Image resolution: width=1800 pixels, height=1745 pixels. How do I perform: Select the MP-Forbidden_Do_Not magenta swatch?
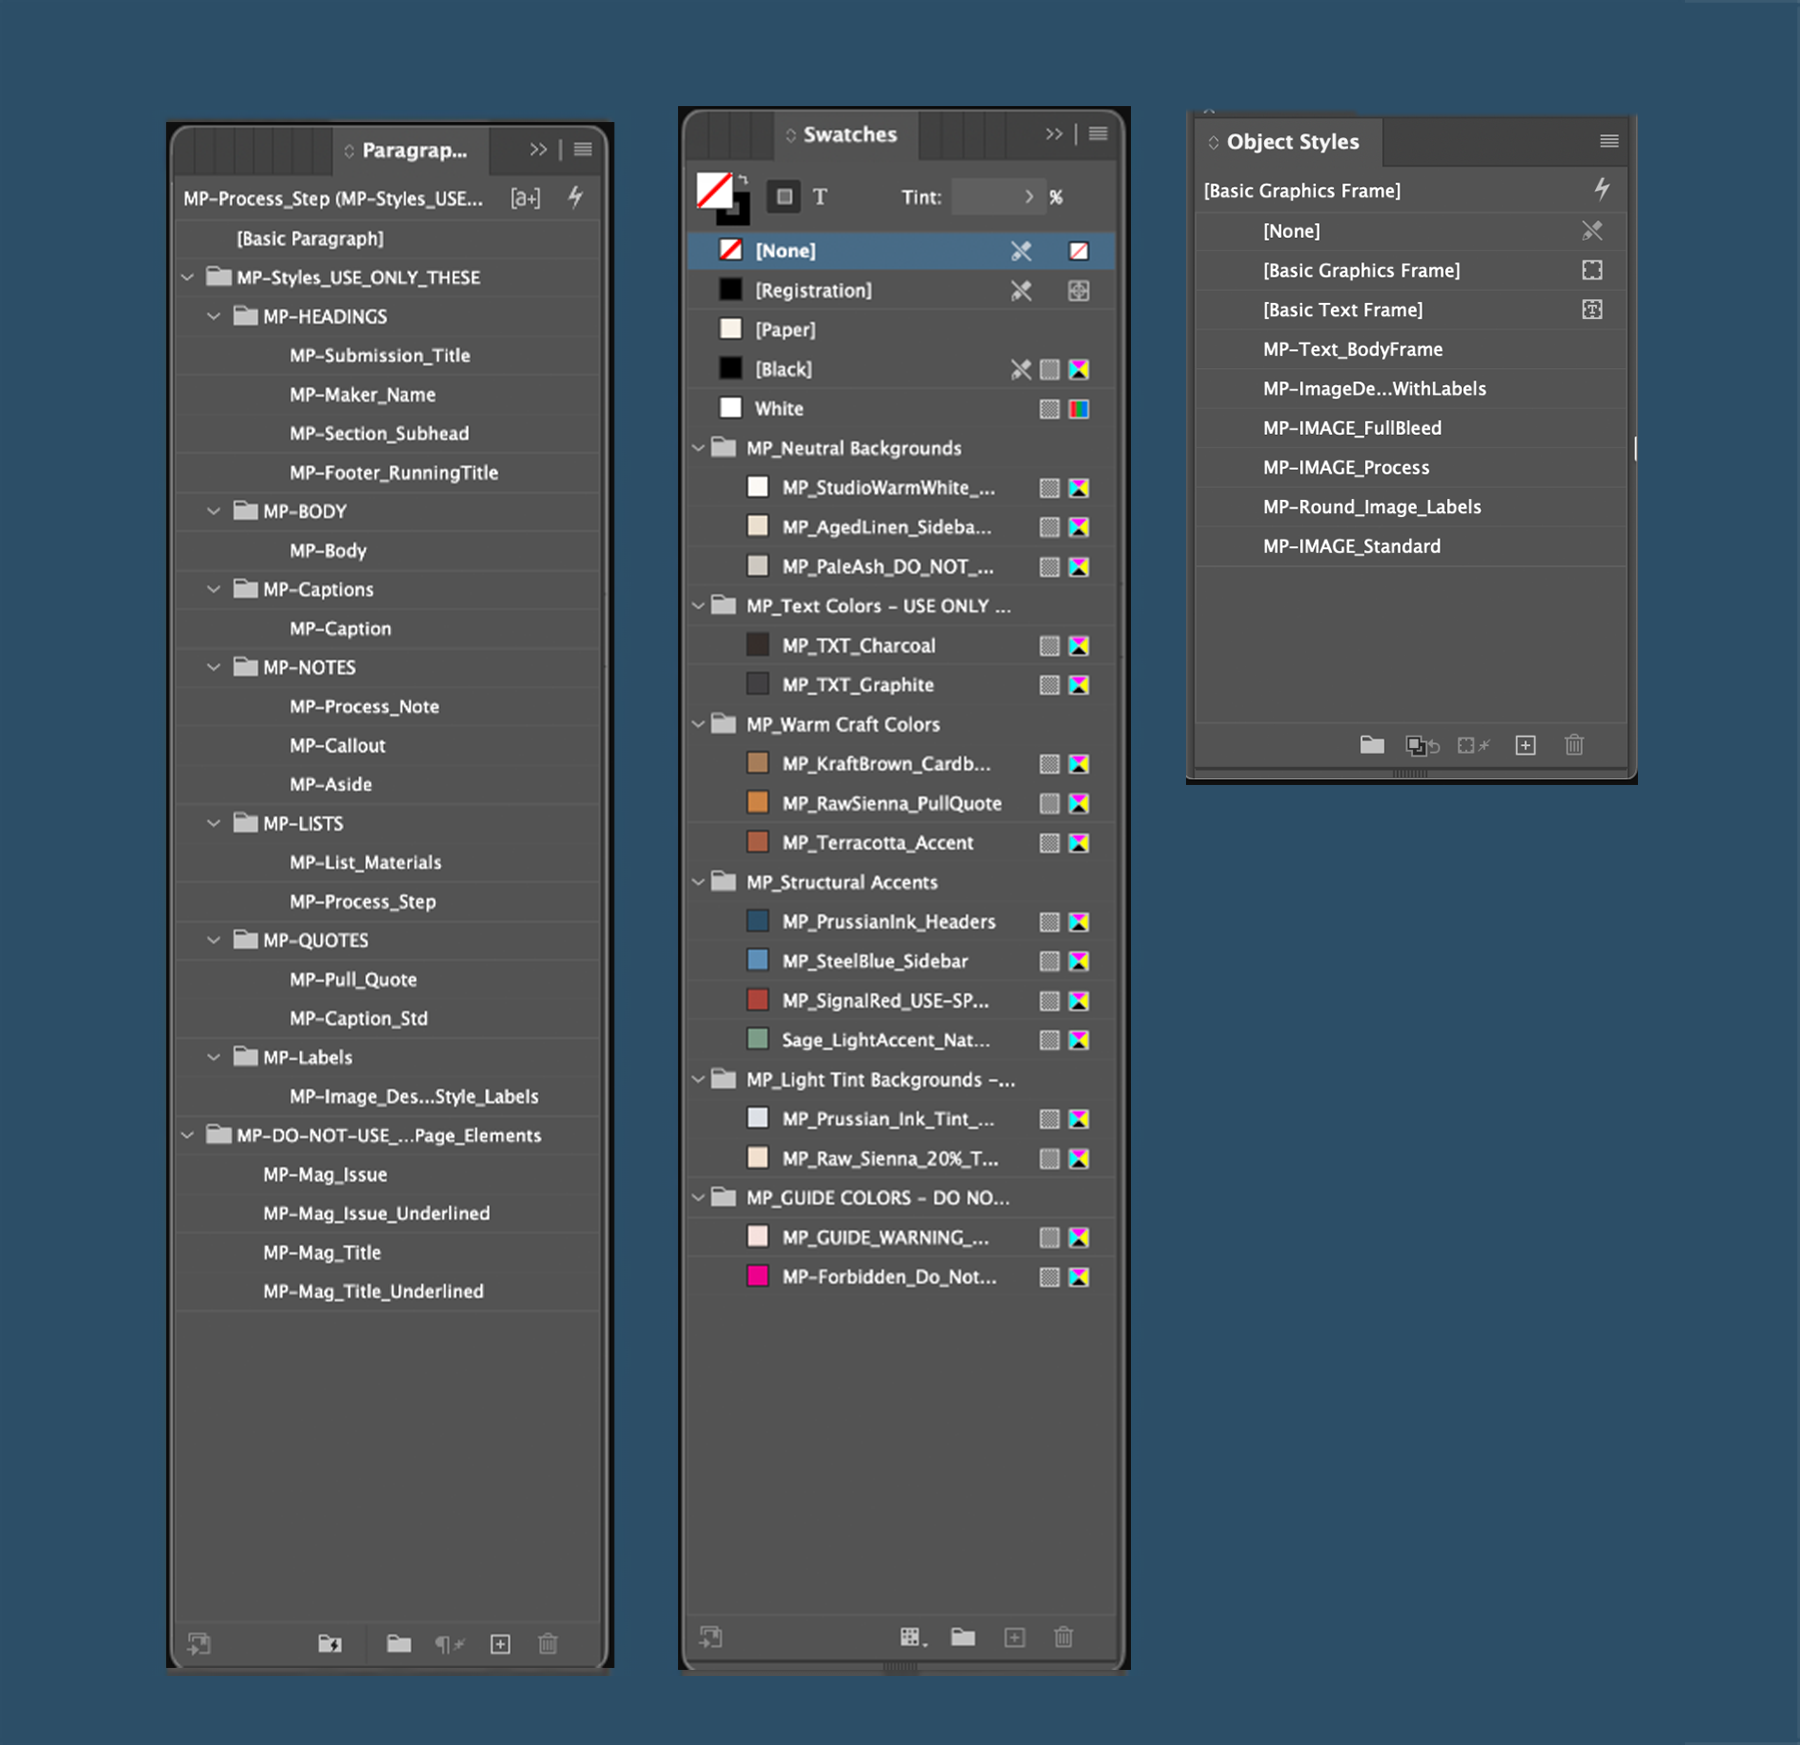[x=901, y=1276]
